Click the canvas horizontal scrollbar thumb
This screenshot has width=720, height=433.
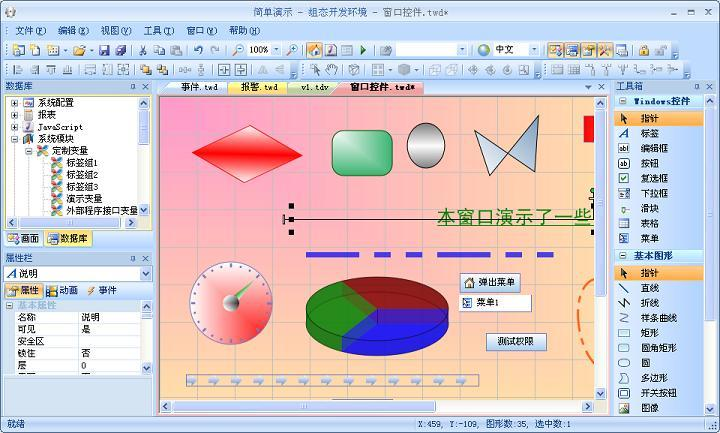[304, 406]
